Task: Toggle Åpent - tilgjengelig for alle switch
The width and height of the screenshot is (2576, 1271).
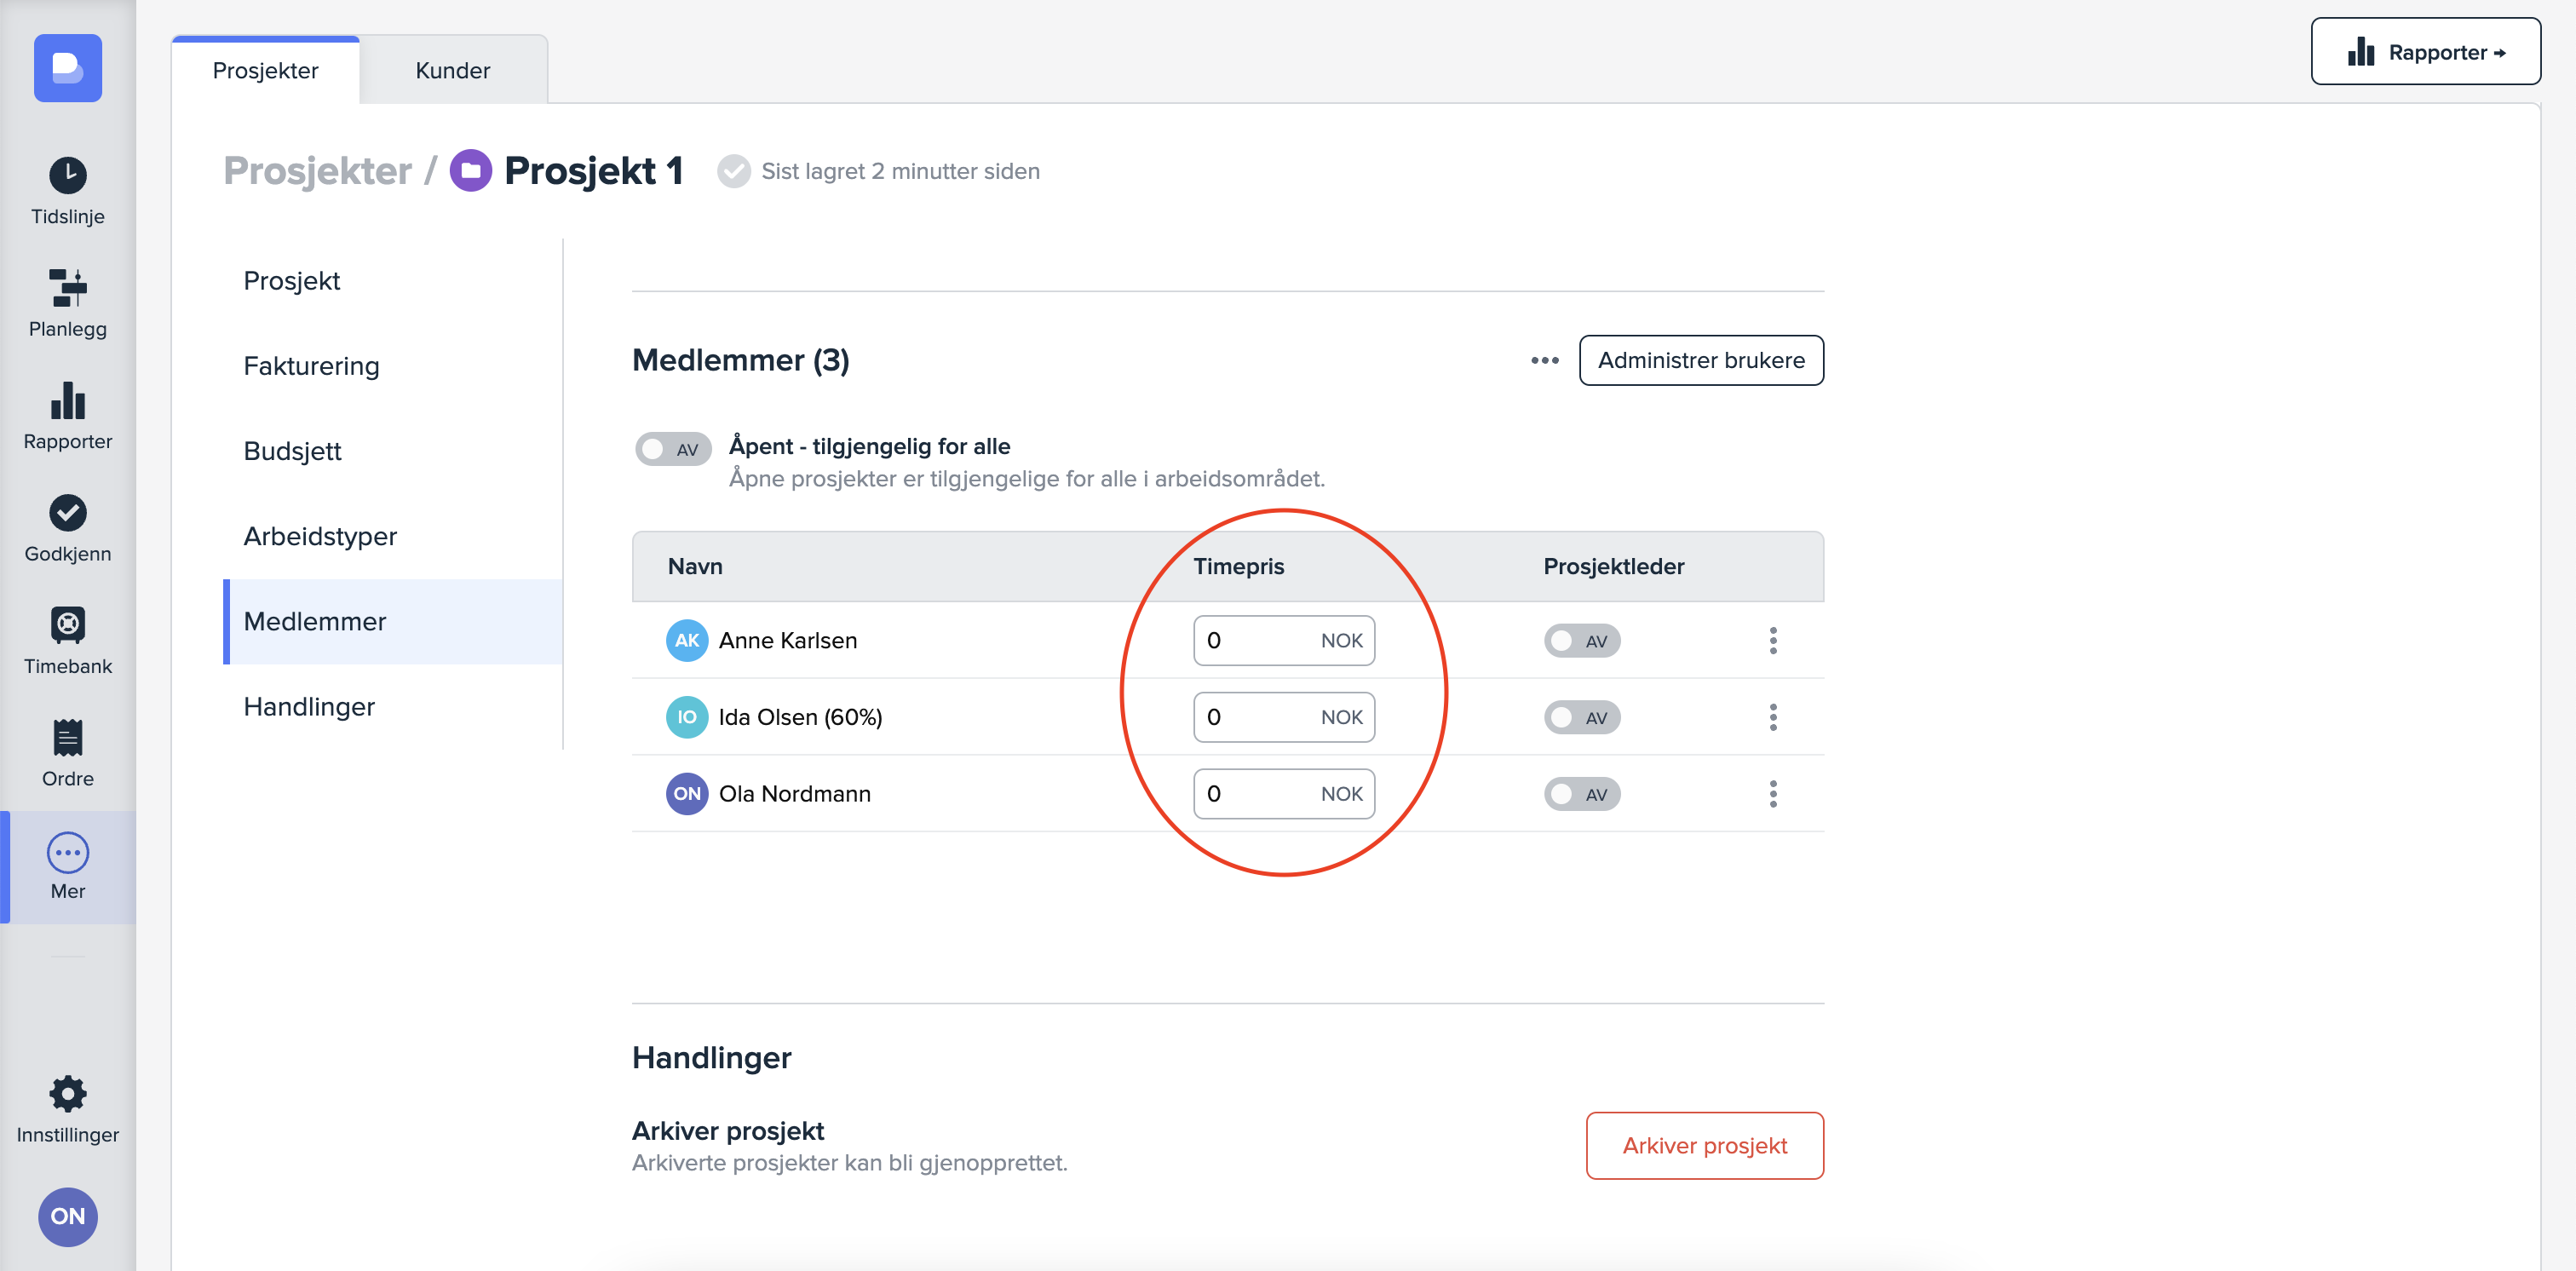Action: [x=673, y=449]
